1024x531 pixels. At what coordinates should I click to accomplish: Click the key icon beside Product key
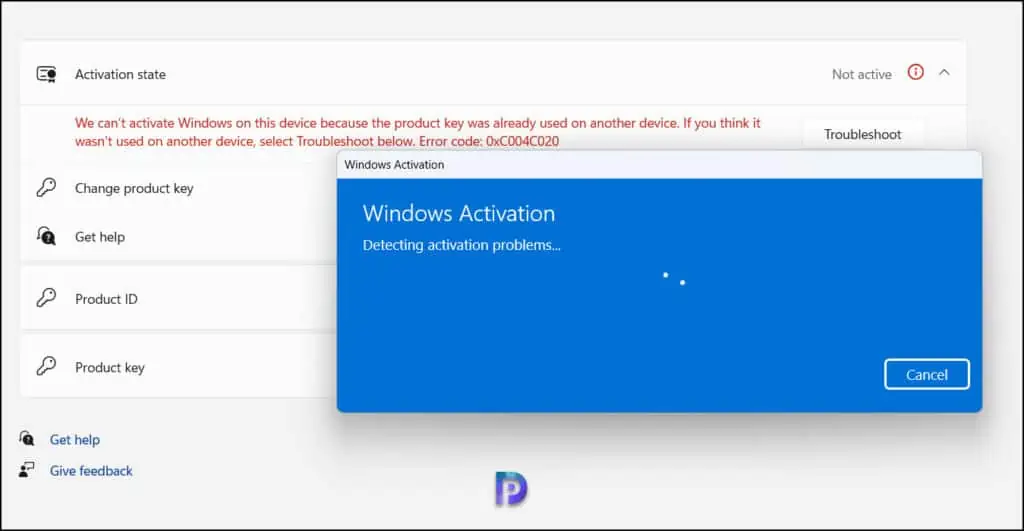[x=46, y=366]
